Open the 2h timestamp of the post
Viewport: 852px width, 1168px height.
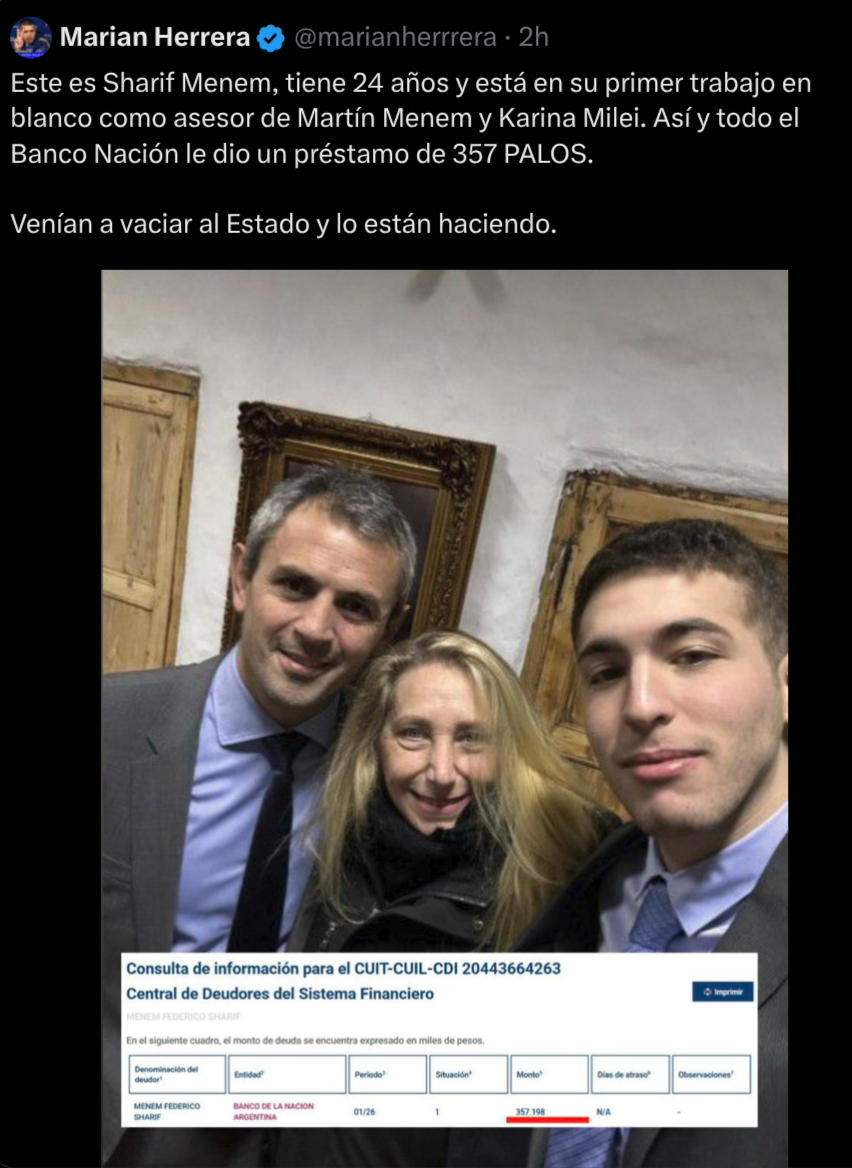pos(533,37)
